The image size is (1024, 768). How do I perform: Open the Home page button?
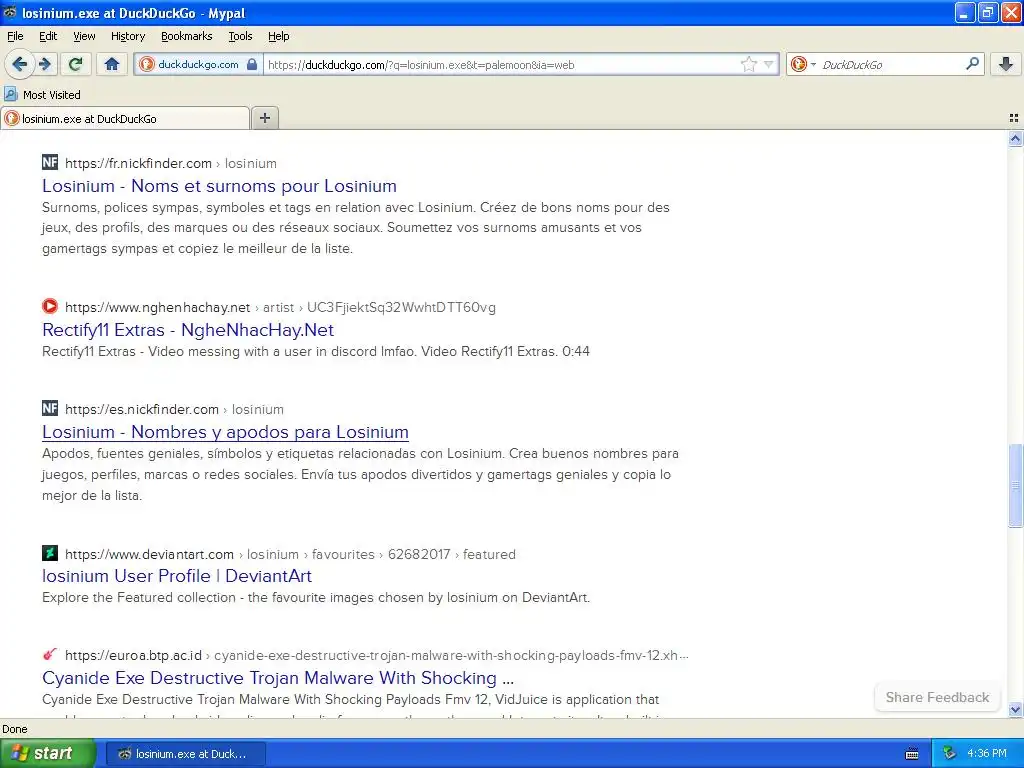tap(112, 64)
